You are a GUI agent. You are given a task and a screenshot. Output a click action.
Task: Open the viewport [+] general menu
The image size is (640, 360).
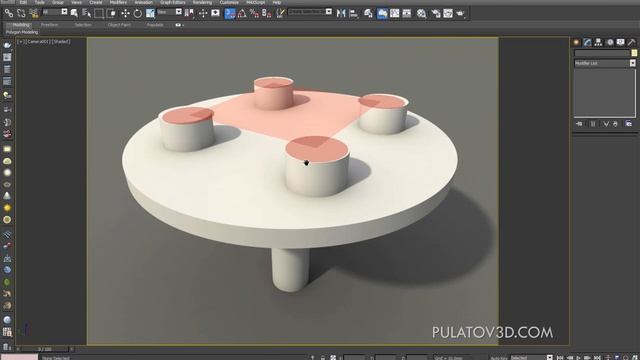[20, 42]
